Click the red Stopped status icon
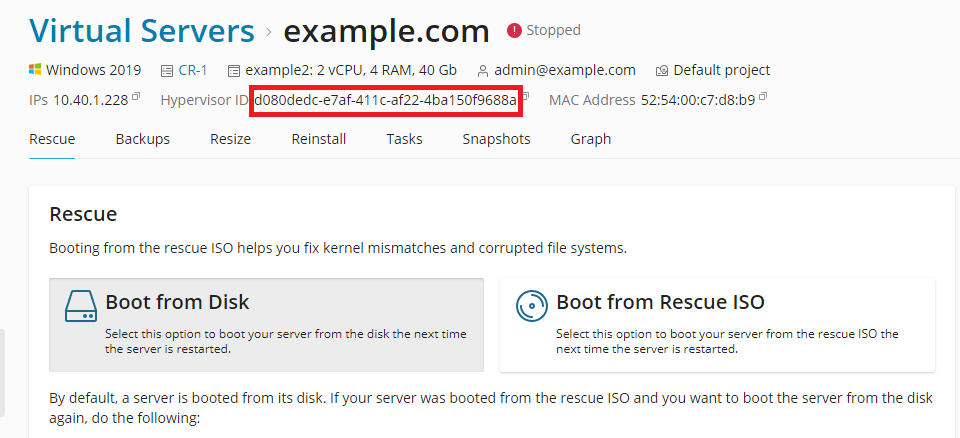Screen dimensions: 960x438 pyautogui.click(x=514, y=31)
